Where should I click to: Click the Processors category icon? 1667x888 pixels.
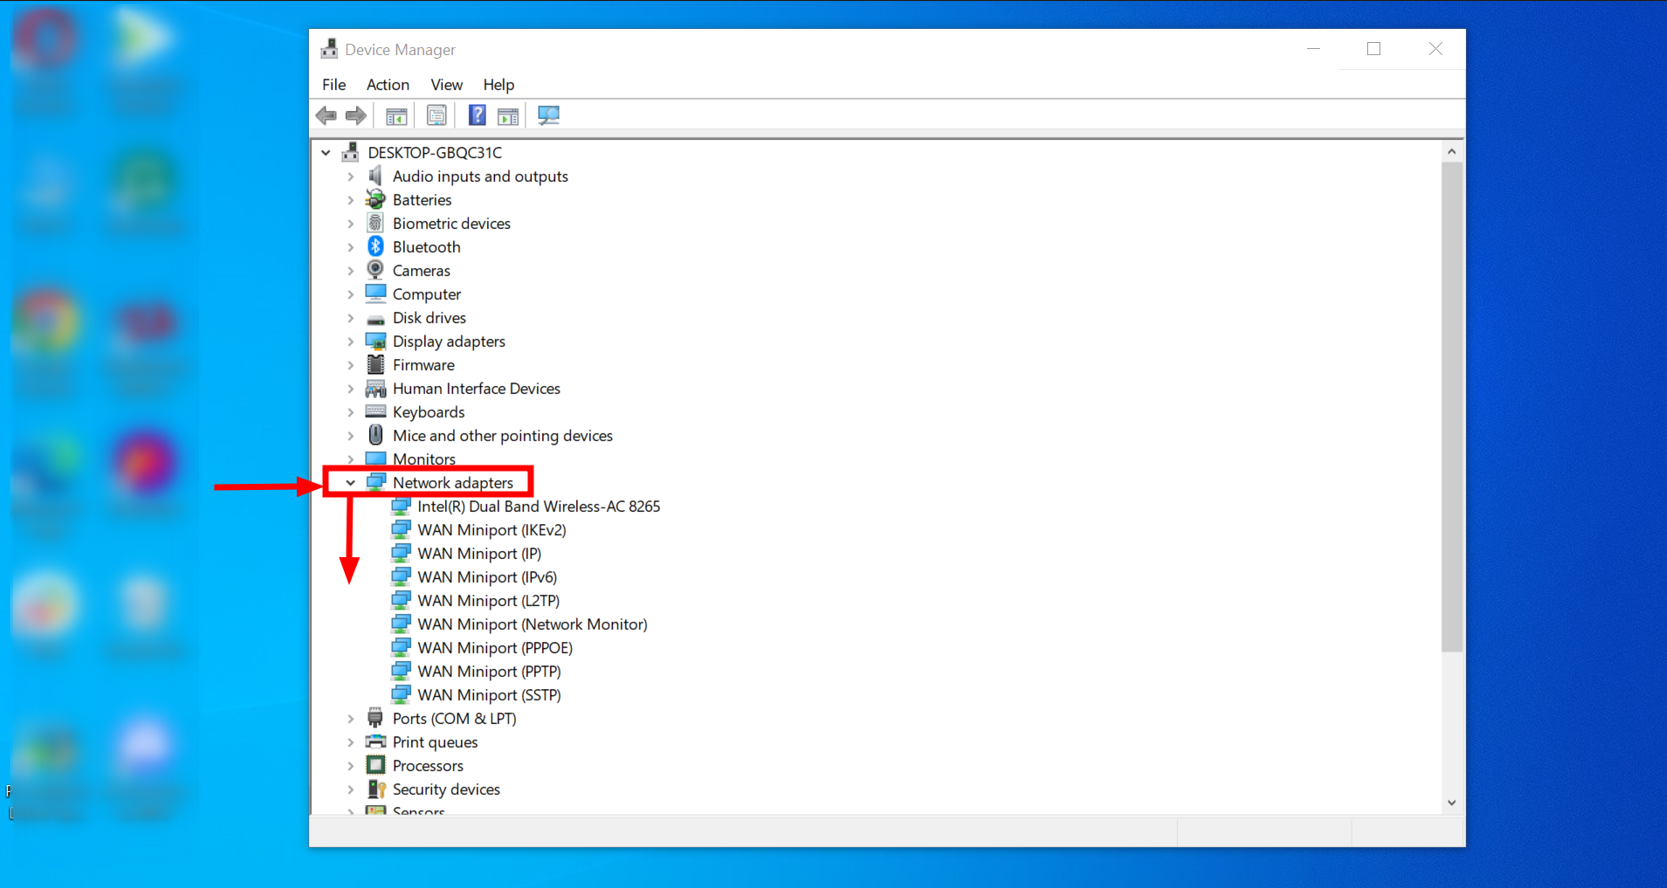pos(376,765)
